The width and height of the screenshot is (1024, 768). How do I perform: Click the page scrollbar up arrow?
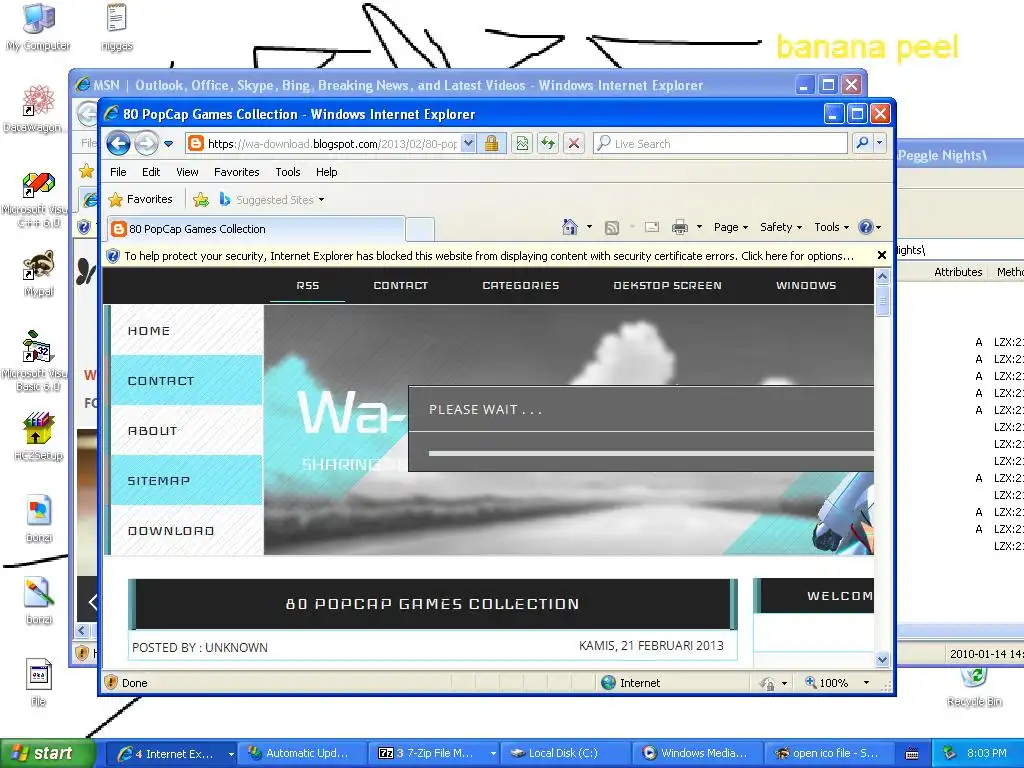pyautogui.click(x=882, y=277)
